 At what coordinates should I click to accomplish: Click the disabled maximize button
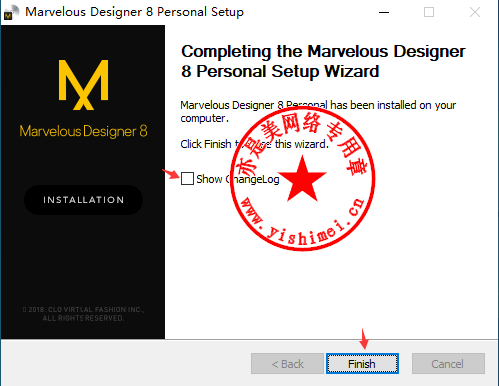click(429, 12)
